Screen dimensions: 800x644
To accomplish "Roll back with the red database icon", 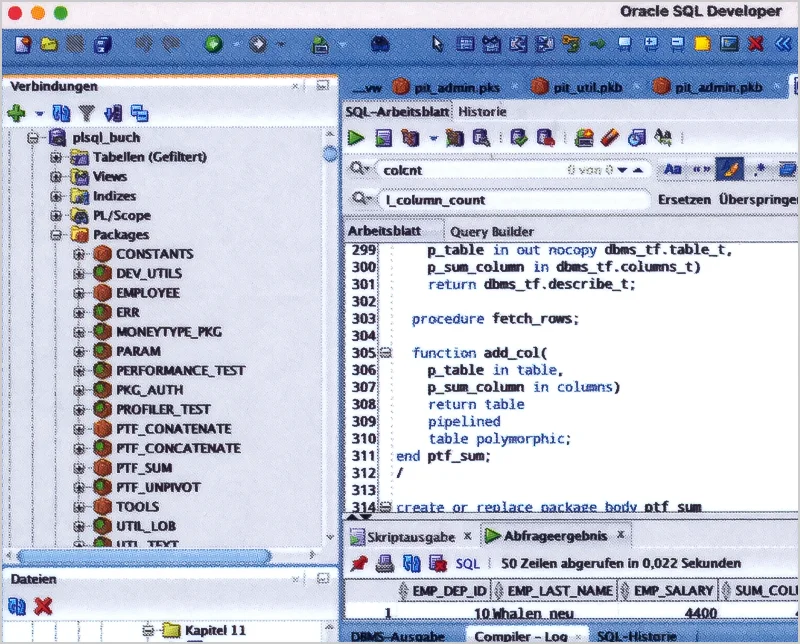I will (545, 137).
